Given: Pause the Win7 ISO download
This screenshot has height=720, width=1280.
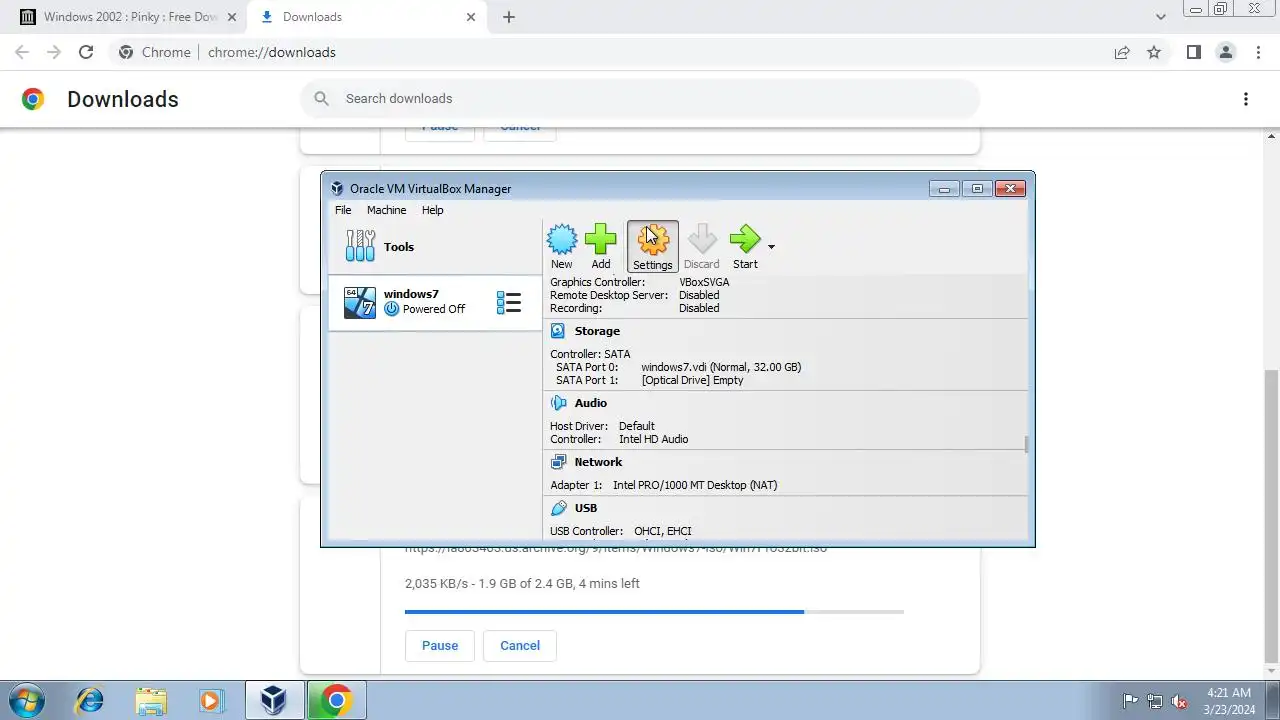Looking at the screenshot, I should click(440, 645).
